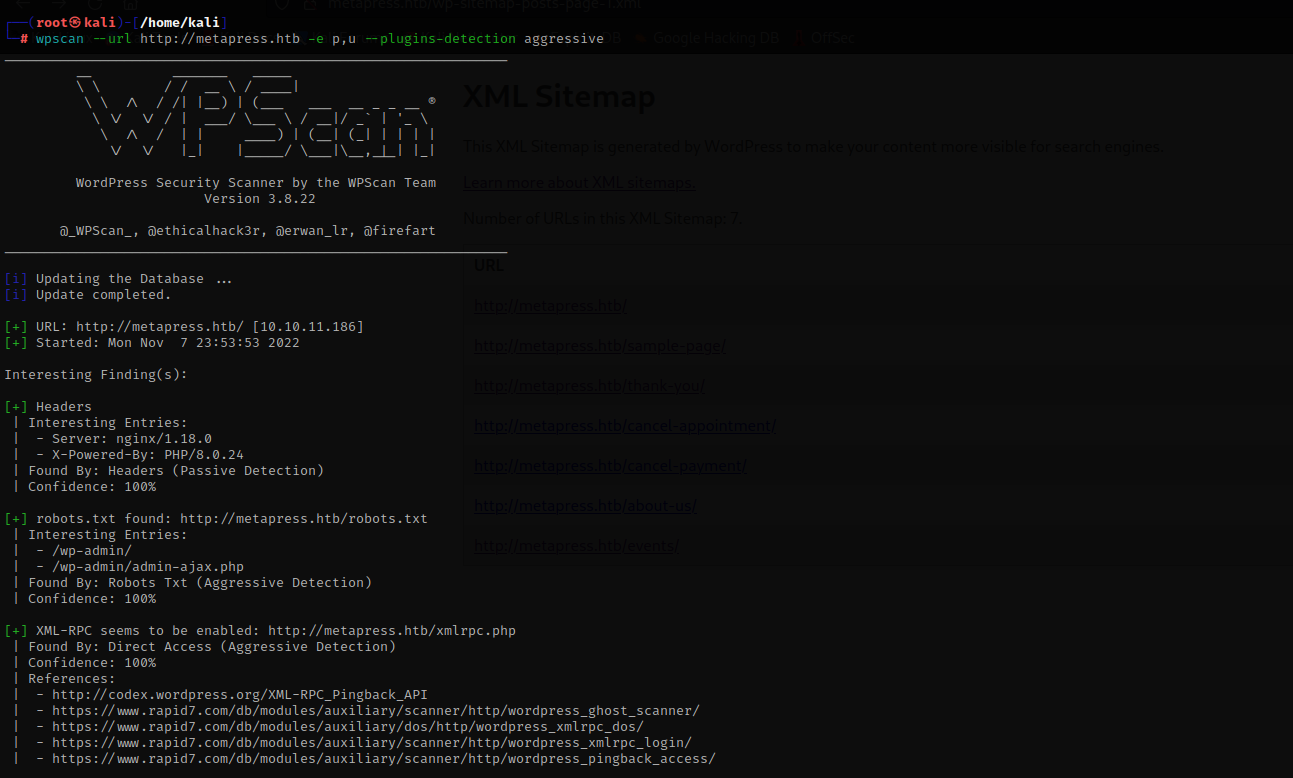The image size is (1293, 778).
Task: Click the 'URL: http://metapress.htb/ [10.10.11.186]' line
Action: point(184,327)
